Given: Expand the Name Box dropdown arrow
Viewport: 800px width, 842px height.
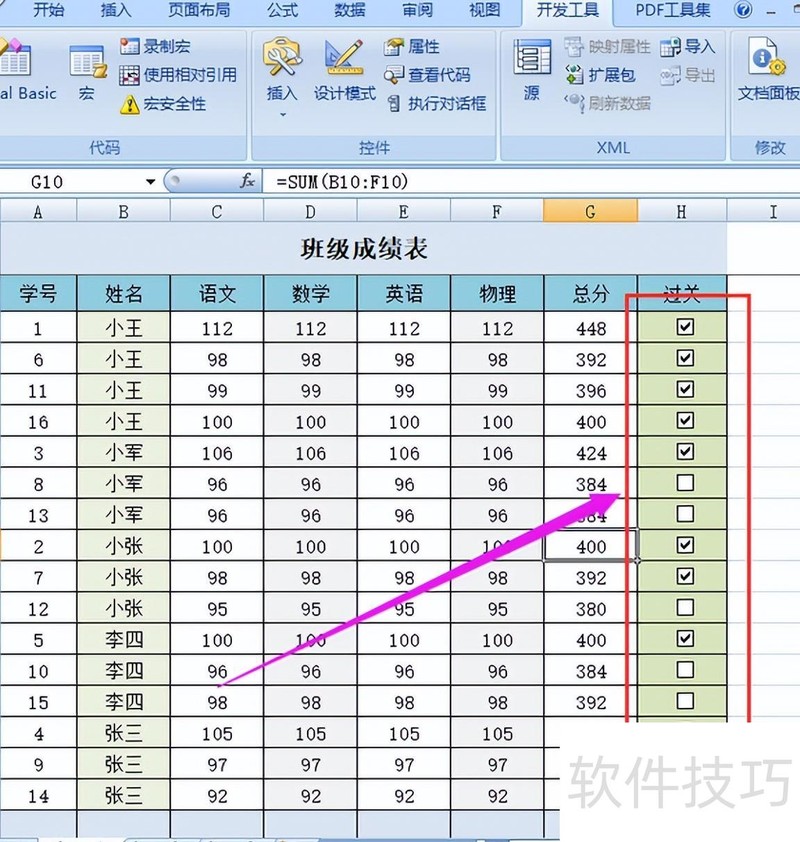Looking at the screenshot, I should coord(151,182).
